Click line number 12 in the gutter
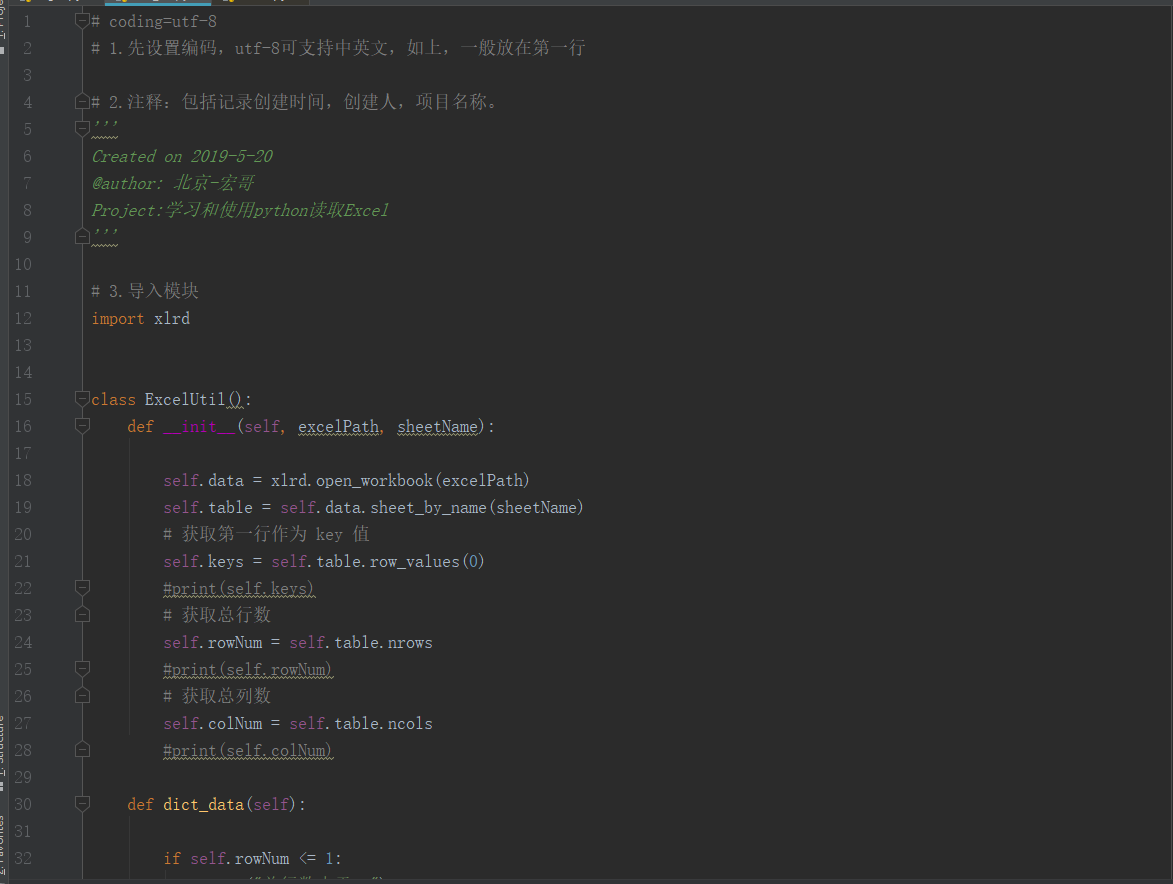The width and height of the screenshot is (1173, 884). [x=23, y=319]
